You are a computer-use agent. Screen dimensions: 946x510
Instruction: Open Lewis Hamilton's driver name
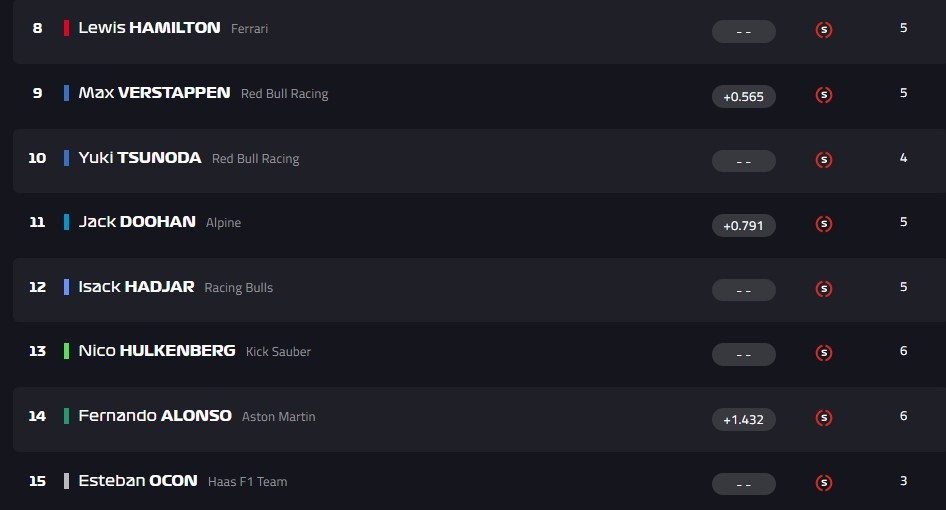point(149,28)
